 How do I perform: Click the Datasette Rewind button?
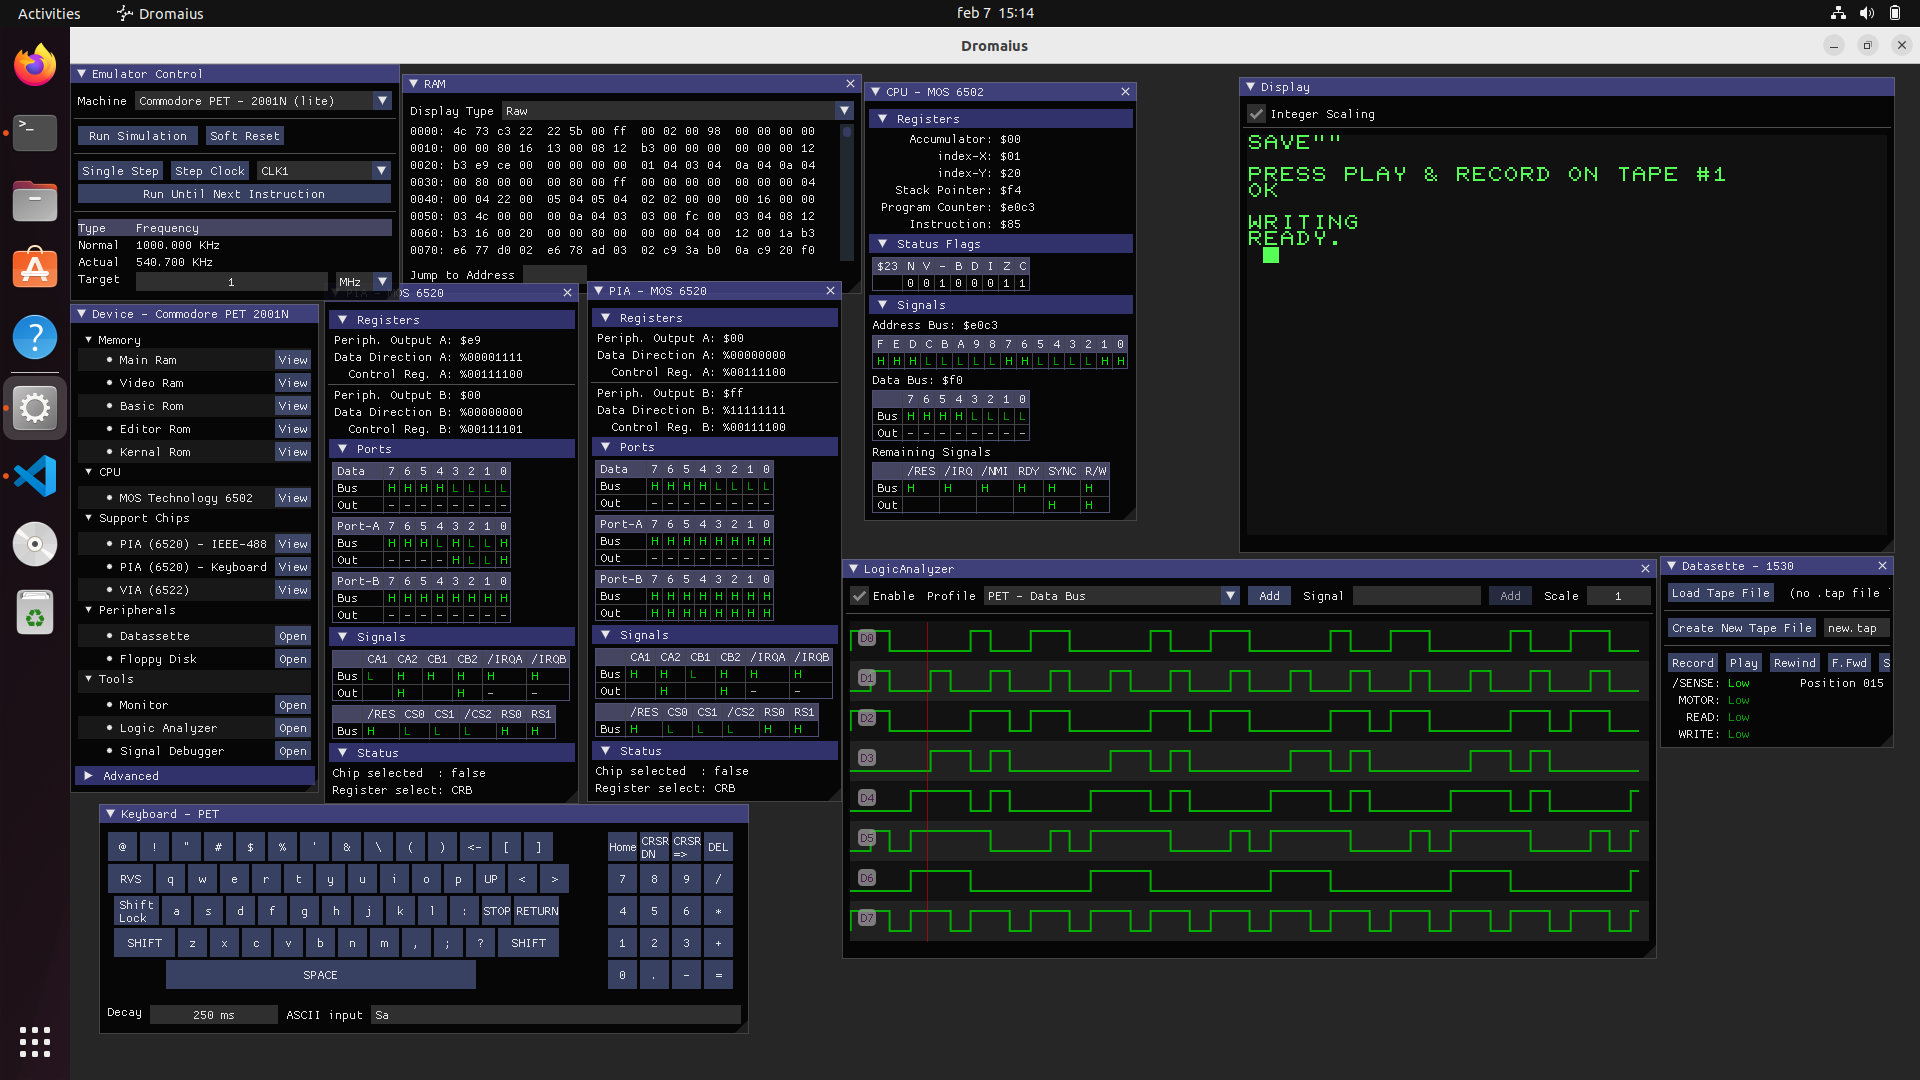(1794, 663)
